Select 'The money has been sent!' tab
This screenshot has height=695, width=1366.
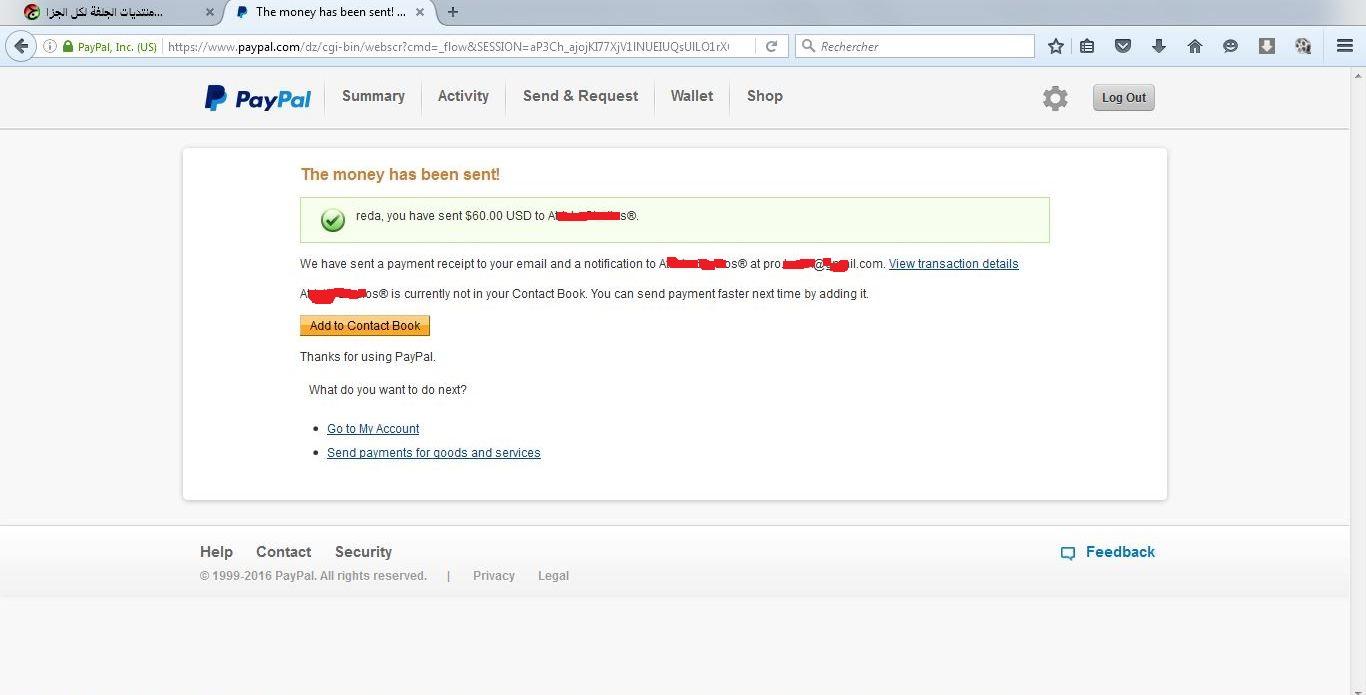click(x=330, y=12)
